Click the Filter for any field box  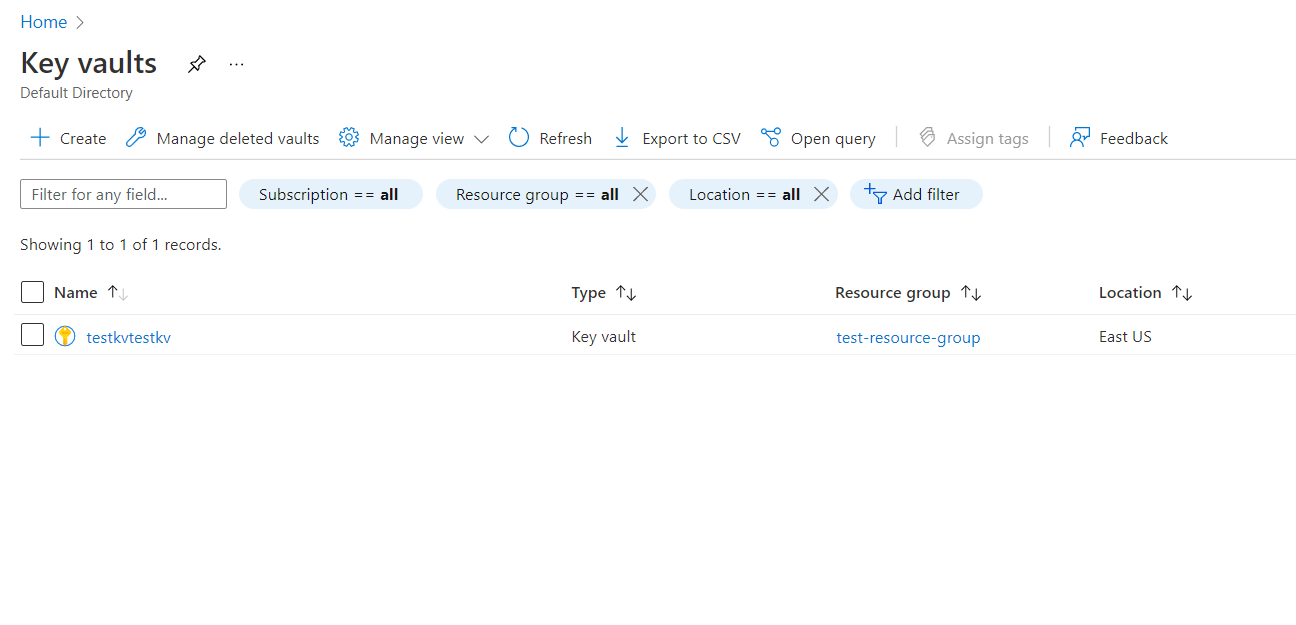(x=123, y=194)
